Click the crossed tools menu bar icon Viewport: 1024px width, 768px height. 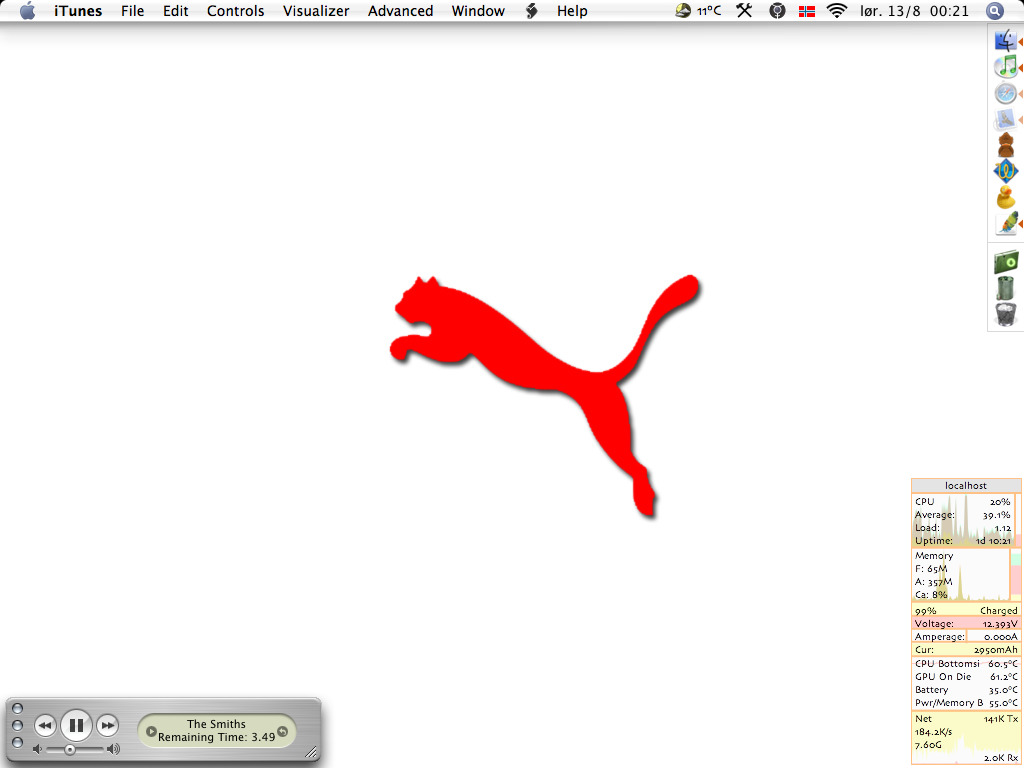point(744,10)
